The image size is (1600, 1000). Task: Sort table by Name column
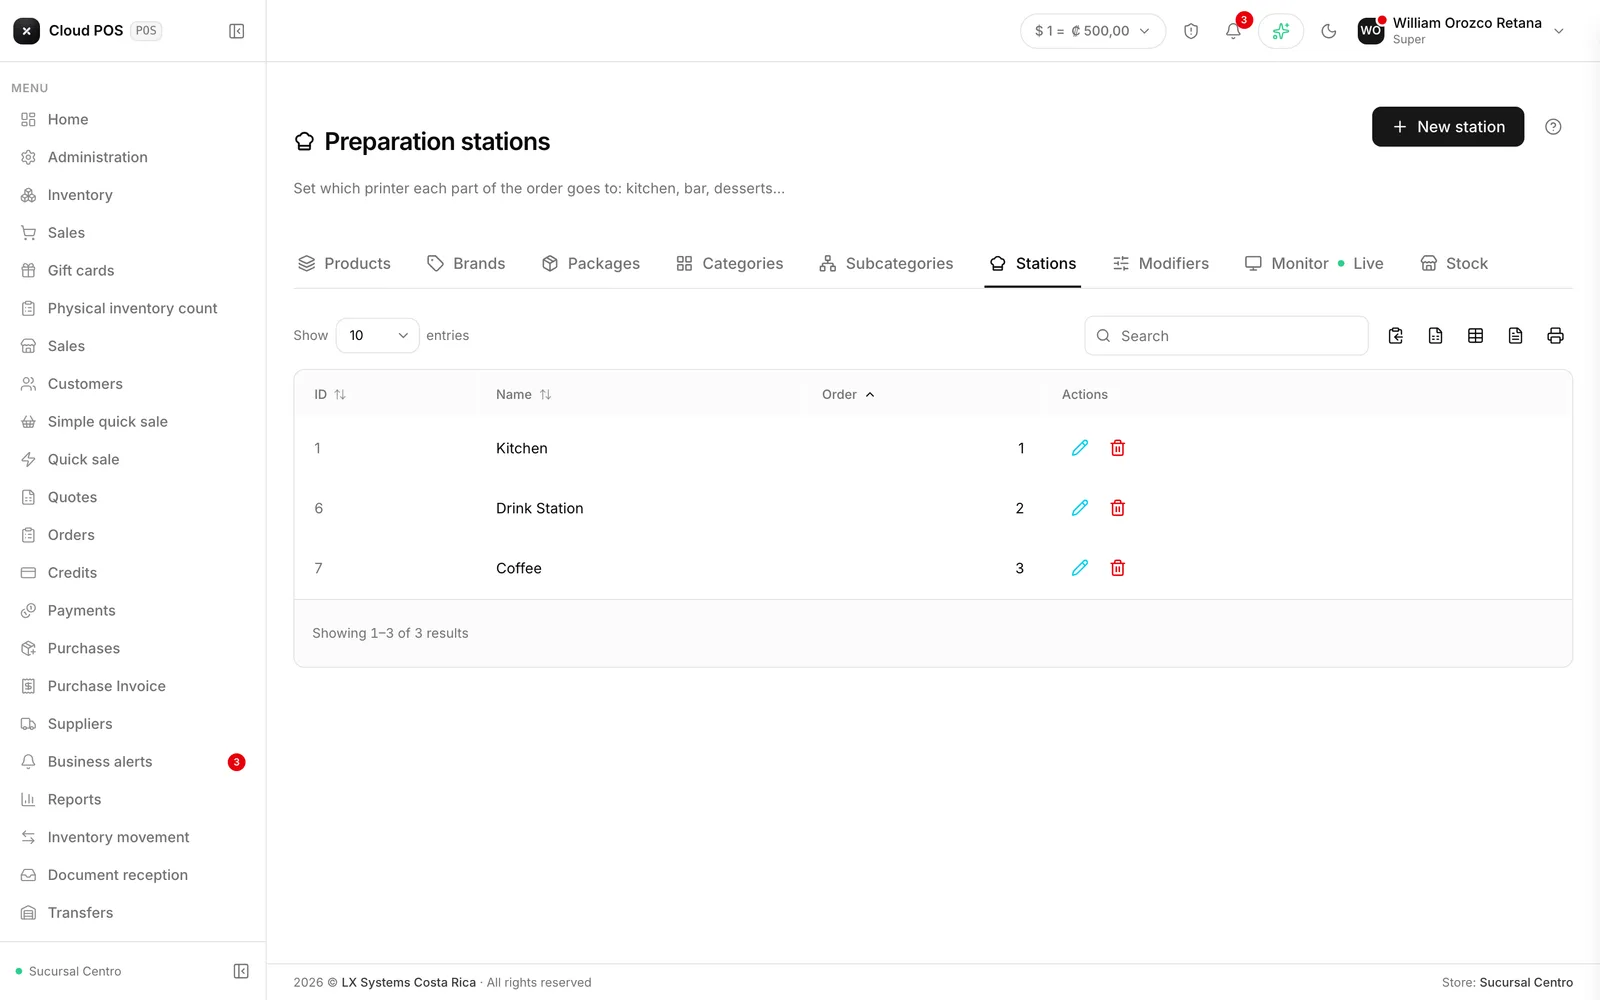[523, 395]
